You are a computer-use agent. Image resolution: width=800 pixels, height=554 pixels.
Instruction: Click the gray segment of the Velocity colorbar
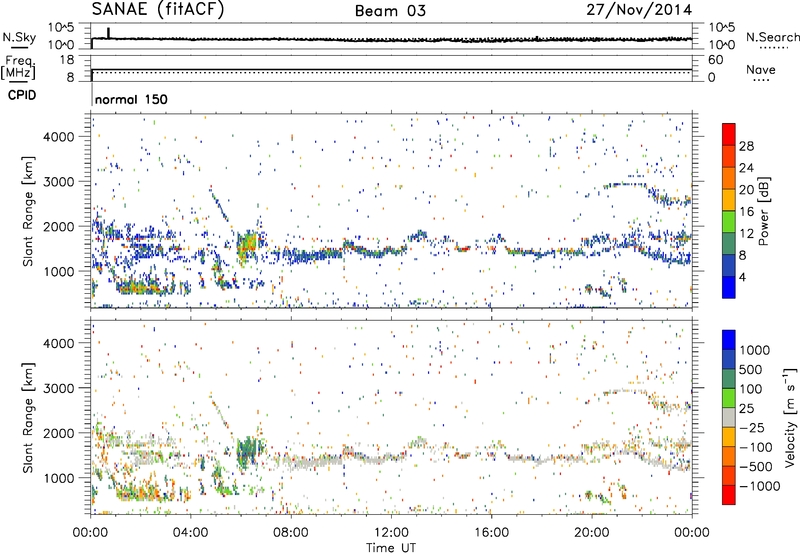tap(729, 417)
